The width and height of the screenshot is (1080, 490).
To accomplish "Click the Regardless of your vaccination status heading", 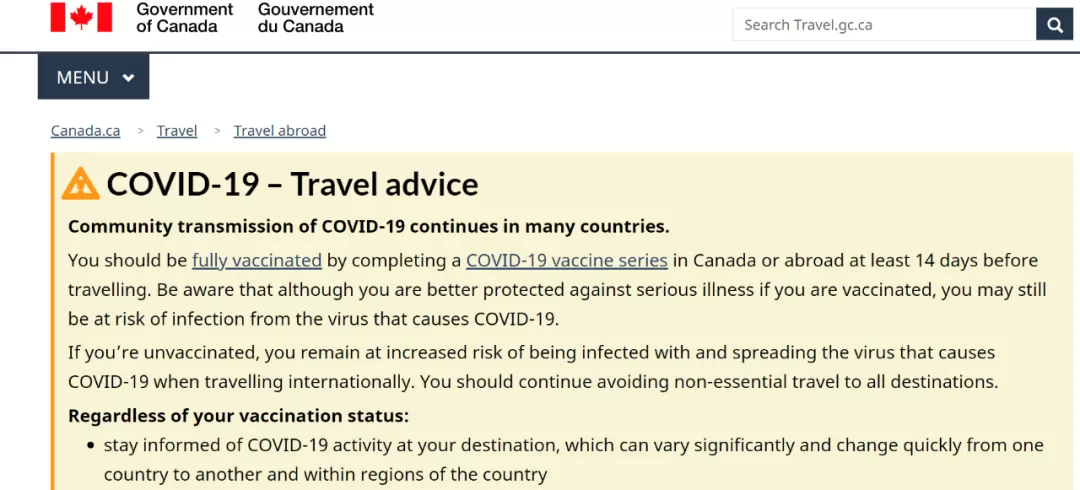I will coord(239,416).
